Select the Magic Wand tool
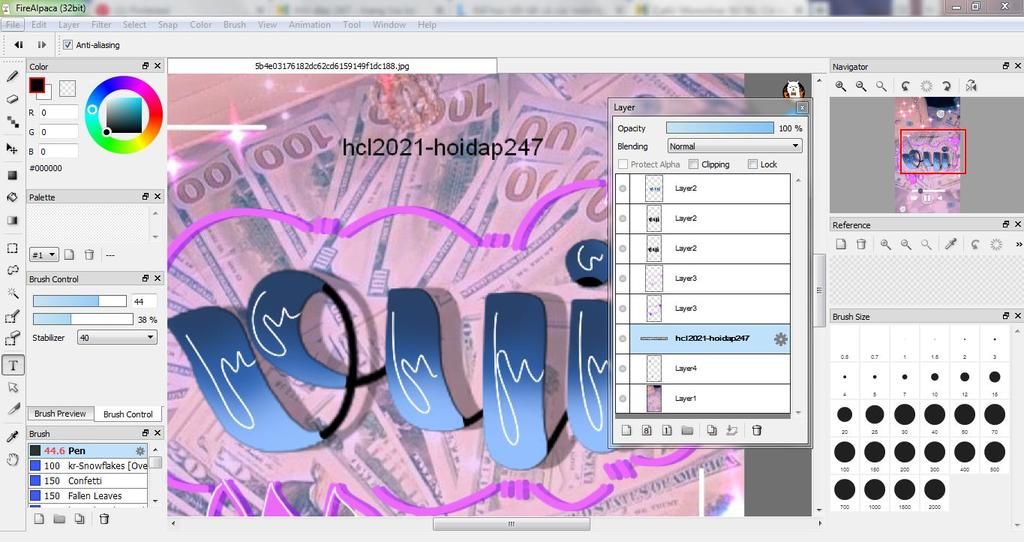The height and width of the screenshot is (542, 1024). click(x=12, y=293)
